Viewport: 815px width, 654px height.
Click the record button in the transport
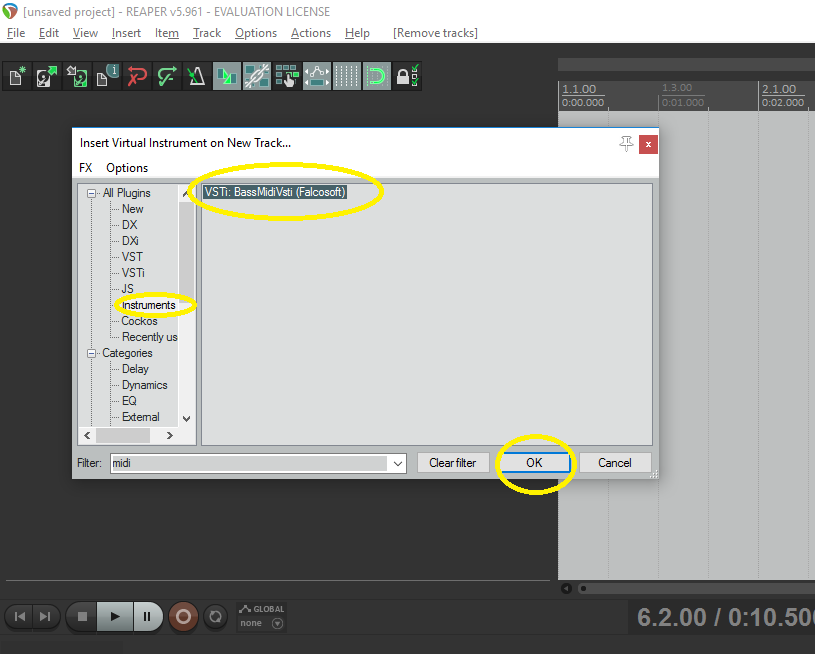pos(183,617)
